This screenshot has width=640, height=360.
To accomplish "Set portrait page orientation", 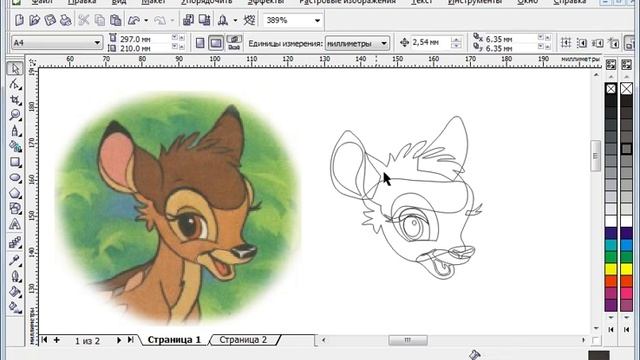I will pos(200,43).
